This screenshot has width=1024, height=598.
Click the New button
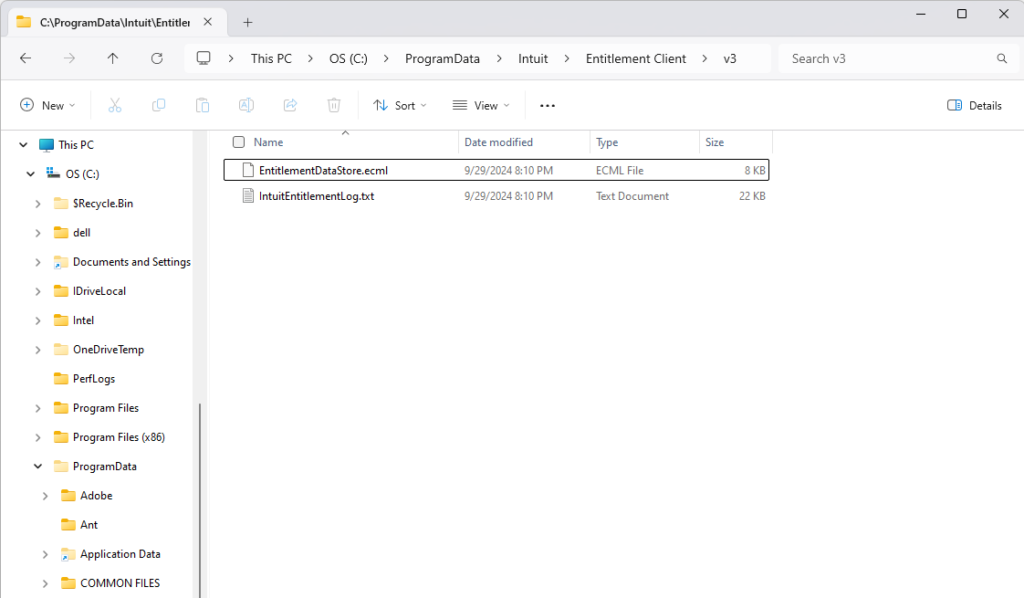point(48,105)
